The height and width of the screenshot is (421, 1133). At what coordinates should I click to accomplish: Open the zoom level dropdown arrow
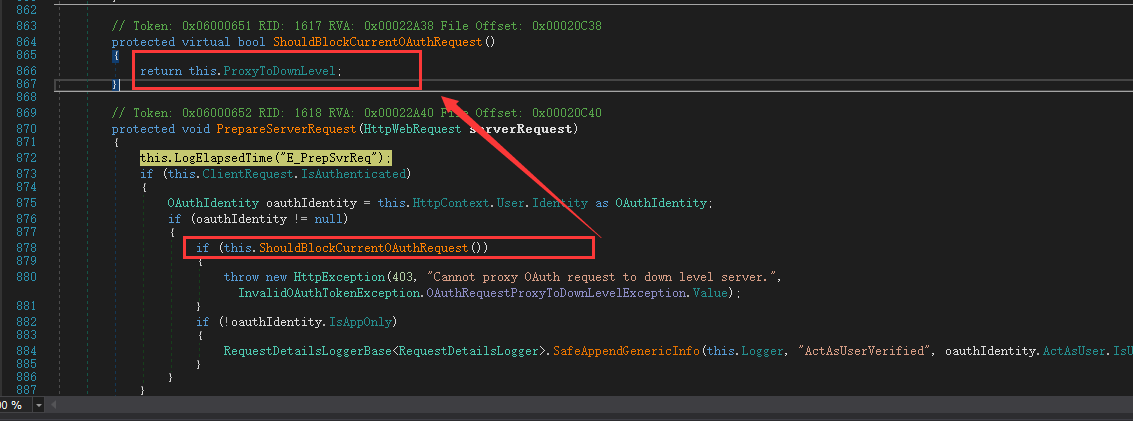pos(39,405)
